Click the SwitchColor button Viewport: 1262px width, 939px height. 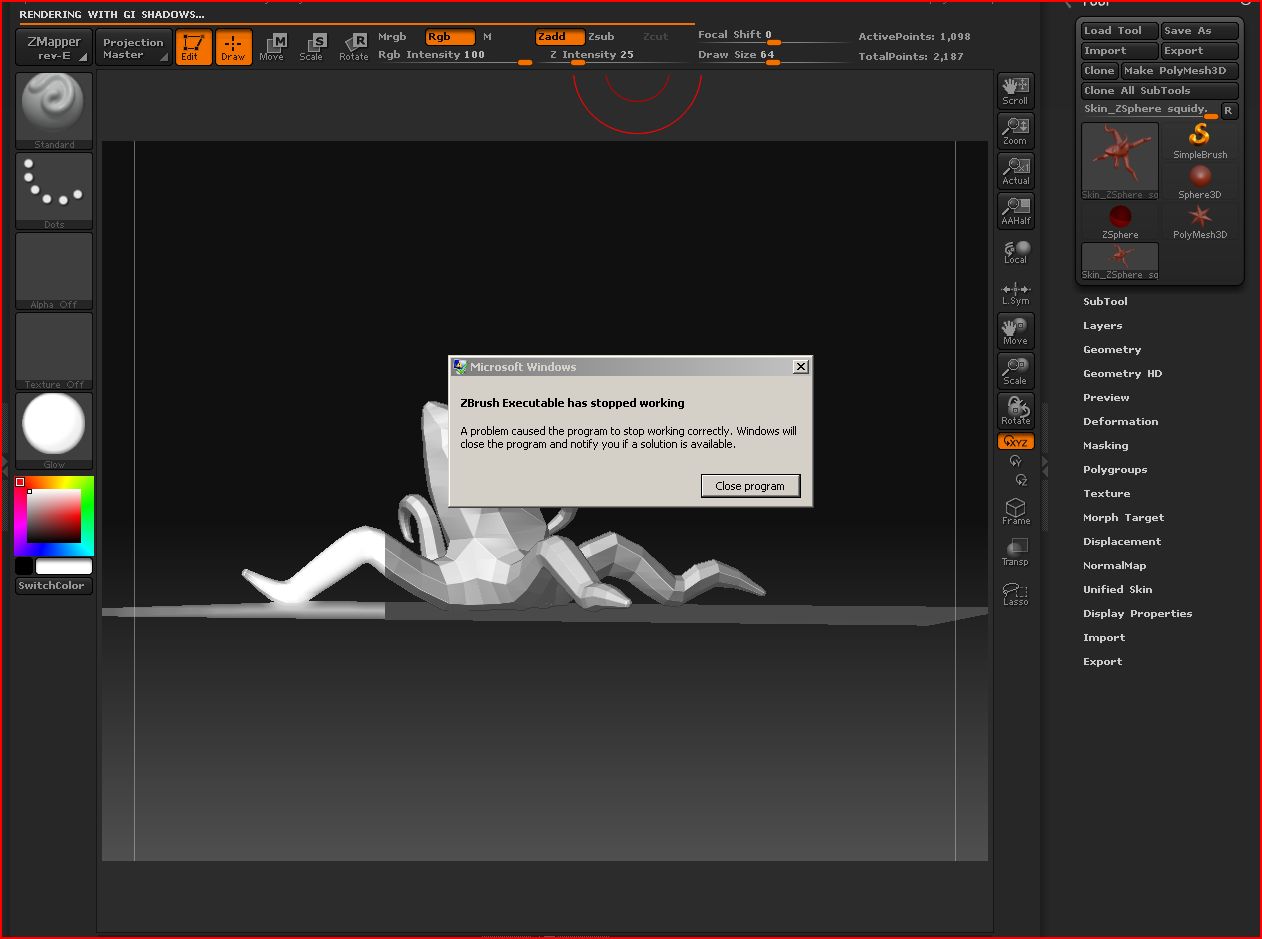click(x=54, y=586)
